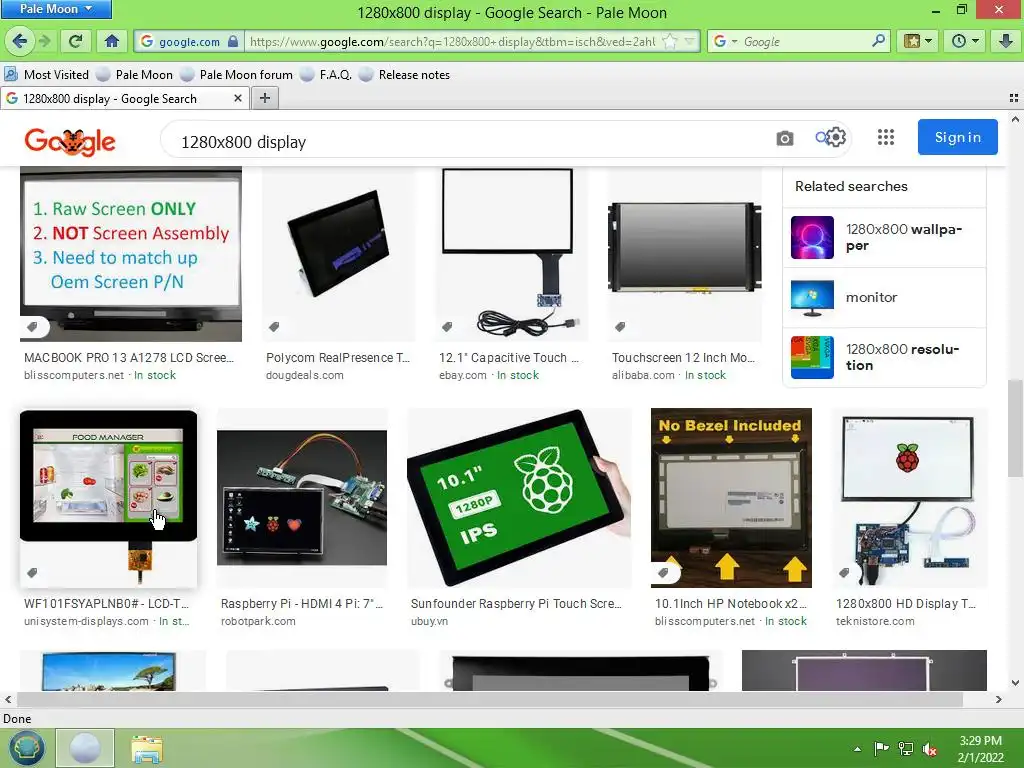Image resolution: width=1024 pixels, height=768 pixels.
Task: Open the Release notes bookmark
Action: tap(404, 74)
